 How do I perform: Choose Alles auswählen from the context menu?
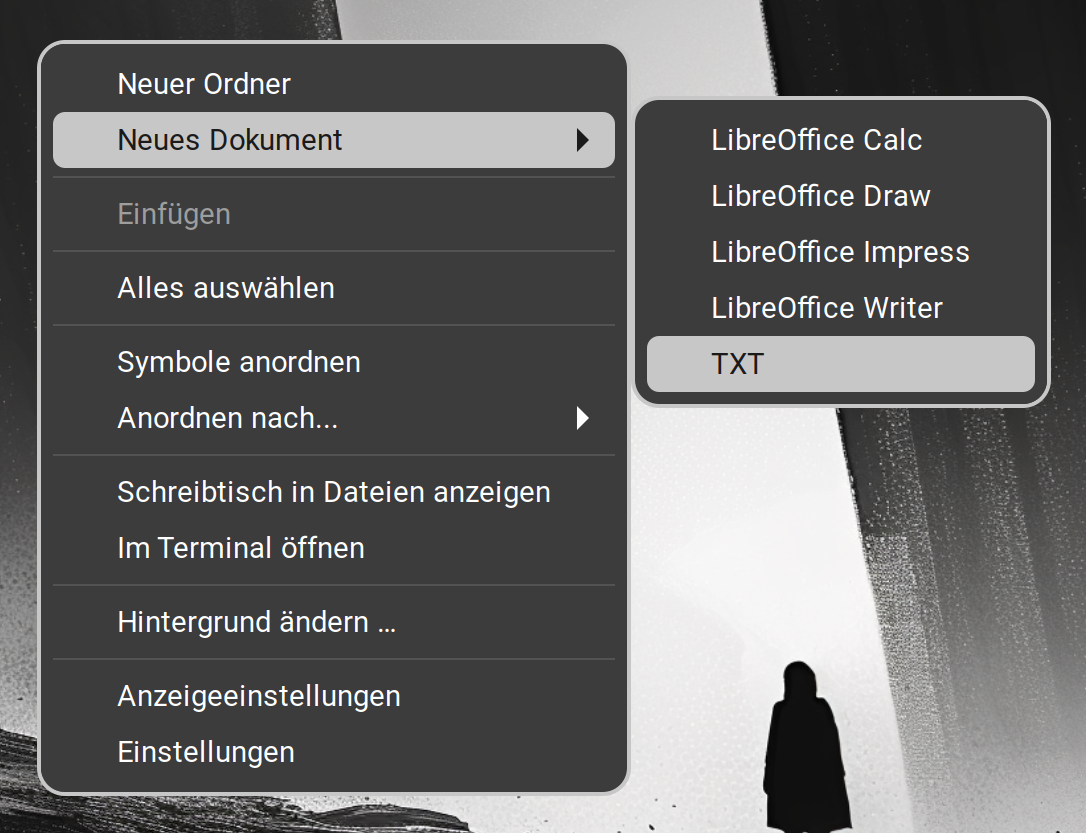pos(226,288)
